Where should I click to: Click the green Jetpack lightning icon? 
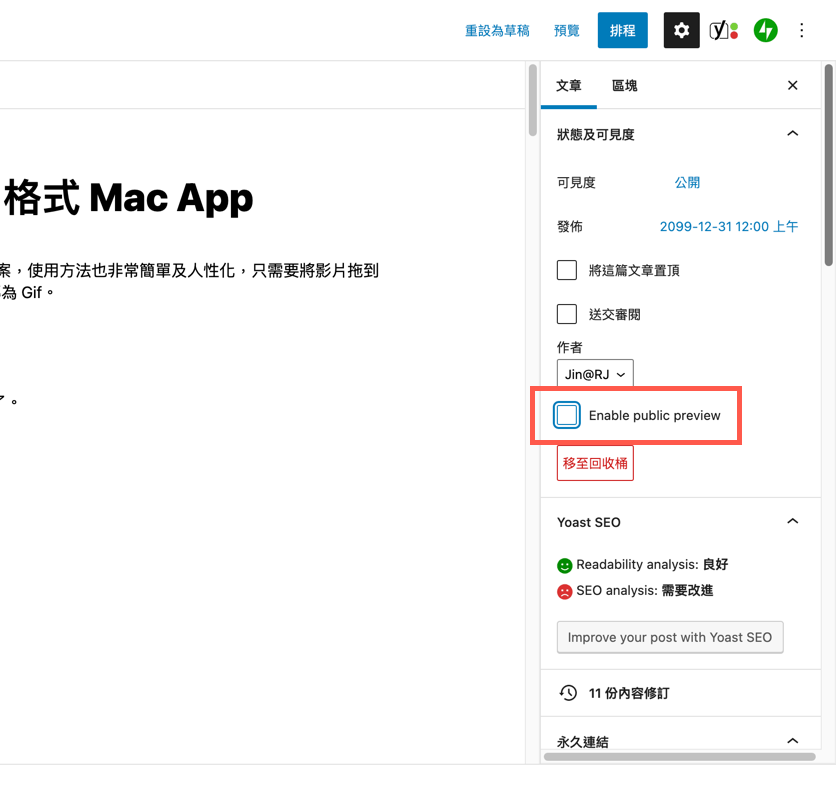click(x=766, y=30)
